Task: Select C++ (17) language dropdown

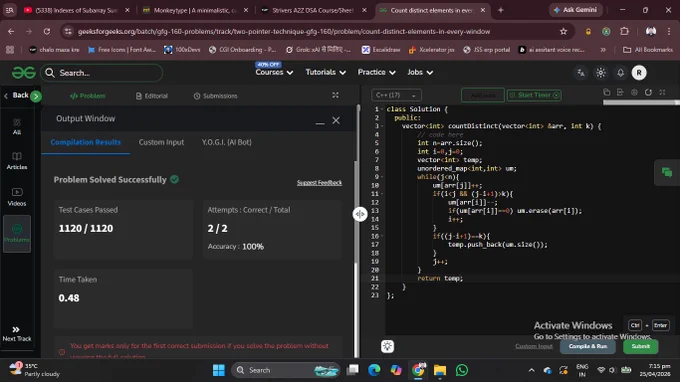Action: pos(396,95)
